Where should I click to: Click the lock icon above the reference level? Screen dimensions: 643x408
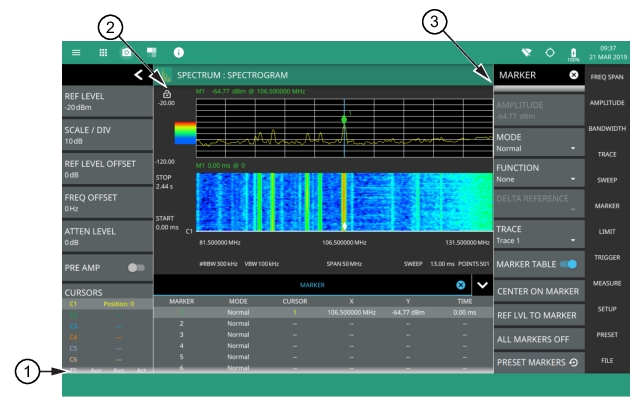coord(166,93)
